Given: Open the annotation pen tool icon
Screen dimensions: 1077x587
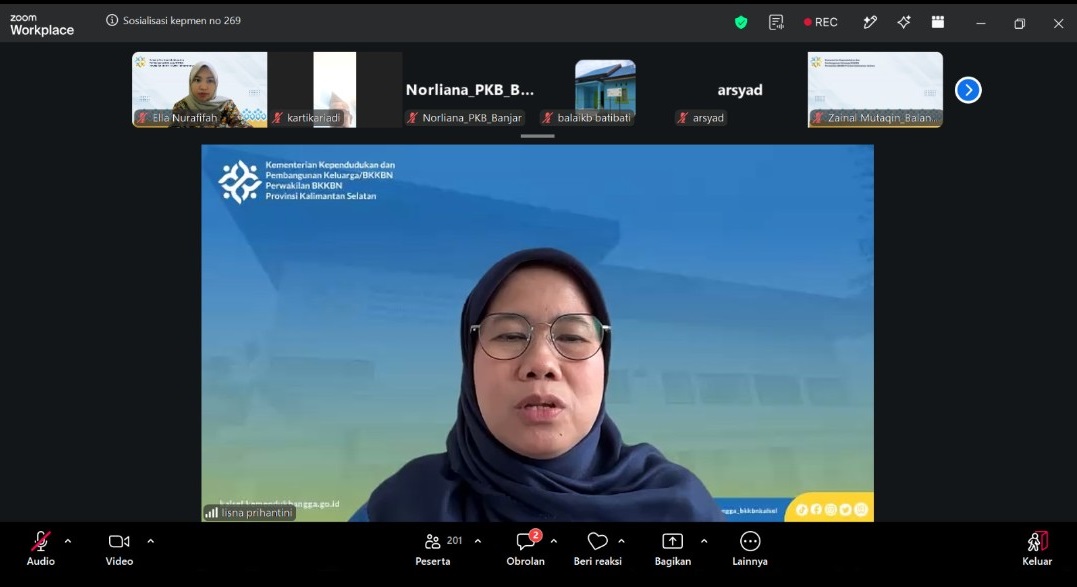Looking at the screenshot, I should (x=870, y=23).
